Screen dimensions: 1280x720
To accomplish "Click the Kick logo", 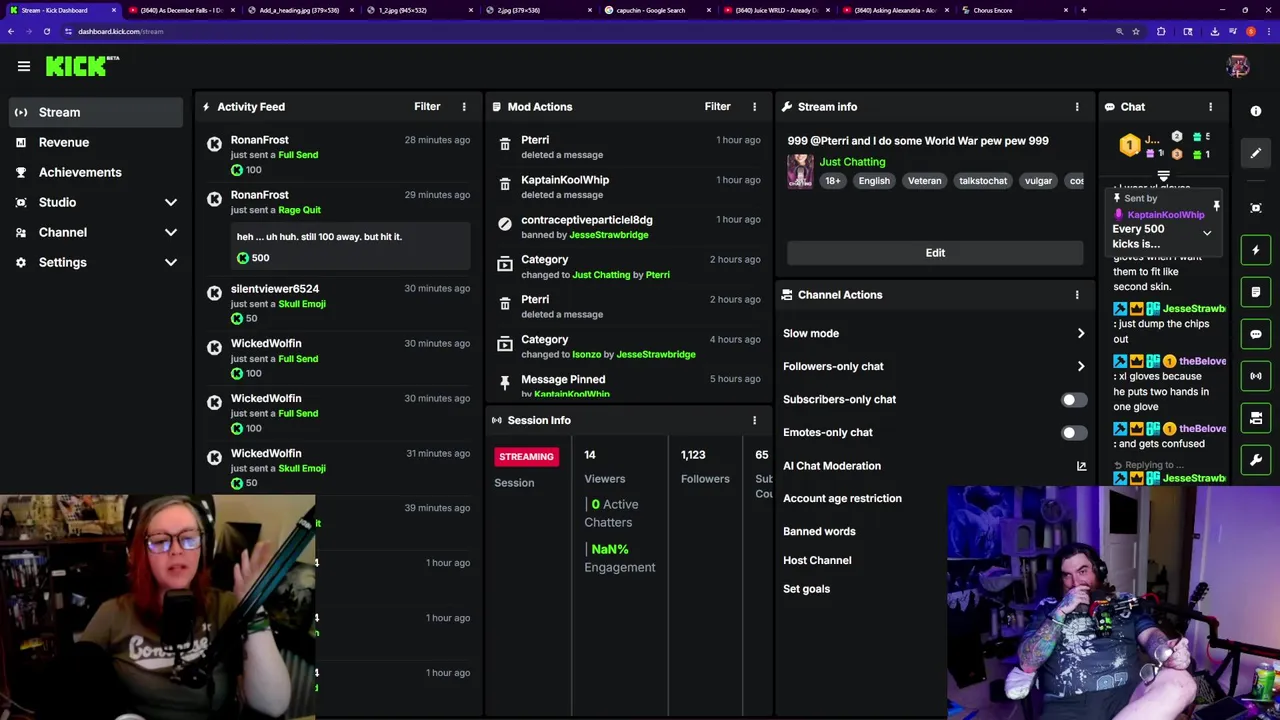I will click(82, 66).
